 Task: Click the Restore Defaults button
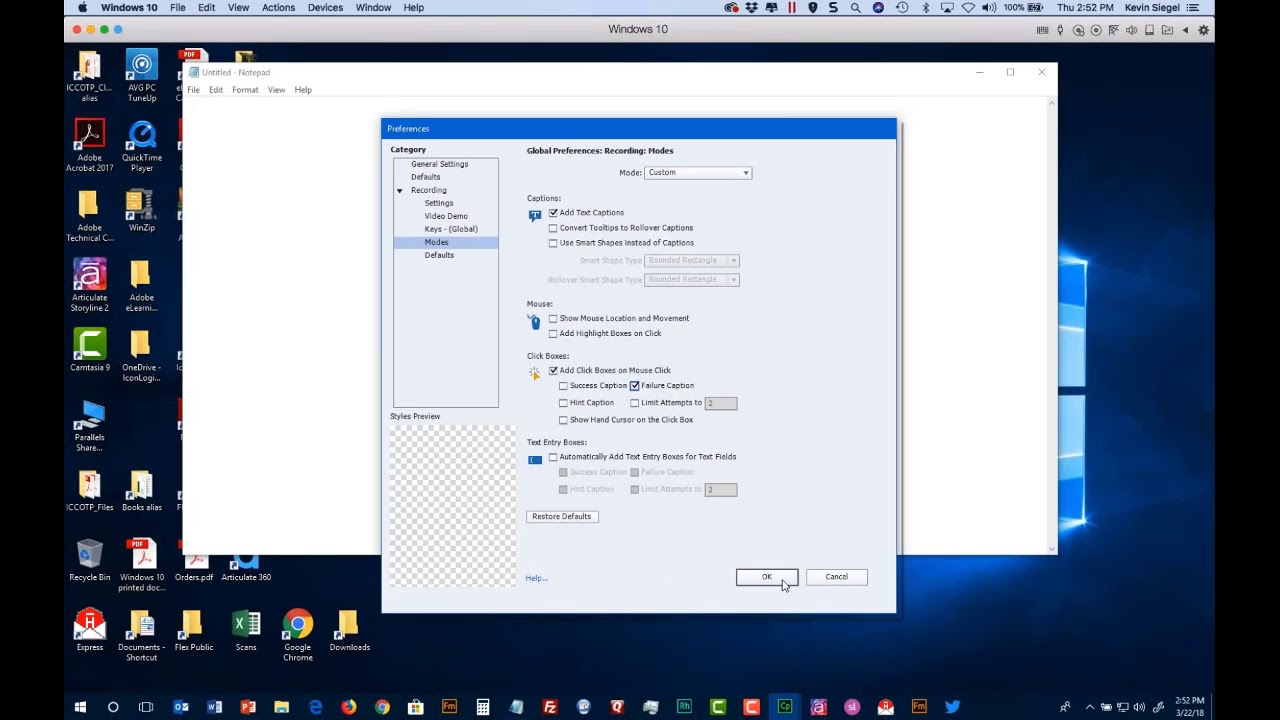[562, 517]
